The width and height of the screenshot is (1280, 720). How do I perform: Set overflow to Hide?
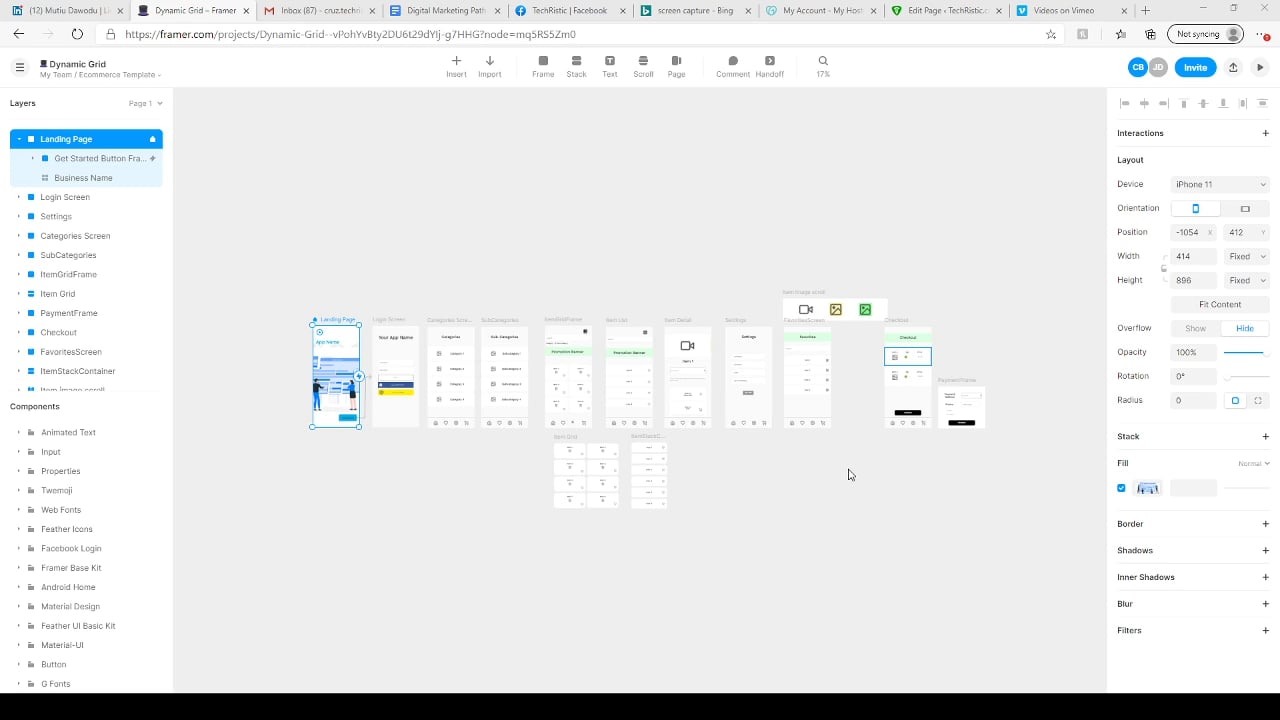pos(1245,328)
